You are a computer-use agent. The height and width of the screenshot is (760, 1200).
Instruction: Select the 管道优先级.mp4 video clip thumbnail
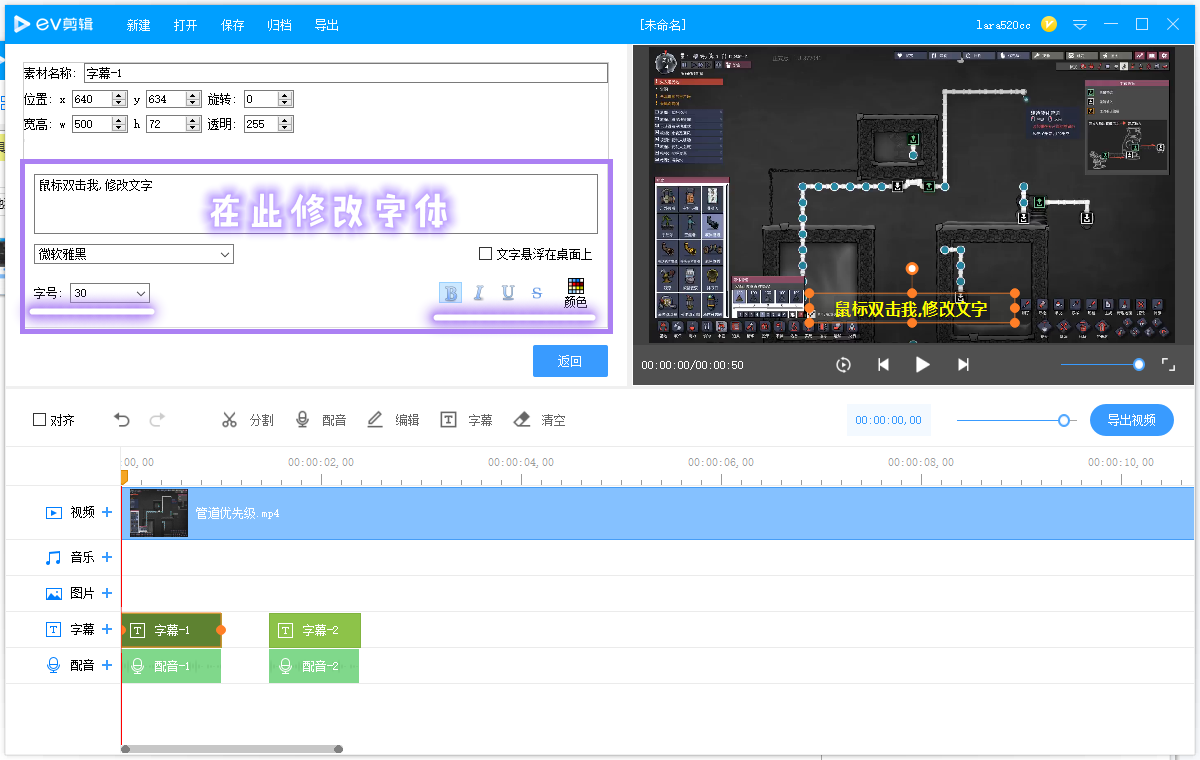pyautogui.click(x=159, y=513)
